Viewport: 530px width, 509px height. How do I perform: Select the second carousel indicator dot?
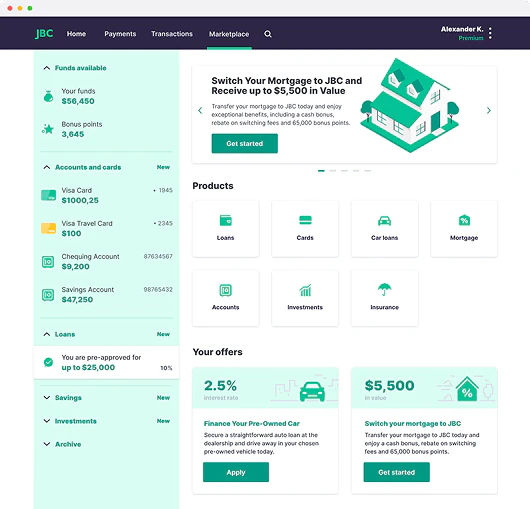coord(333,171)
